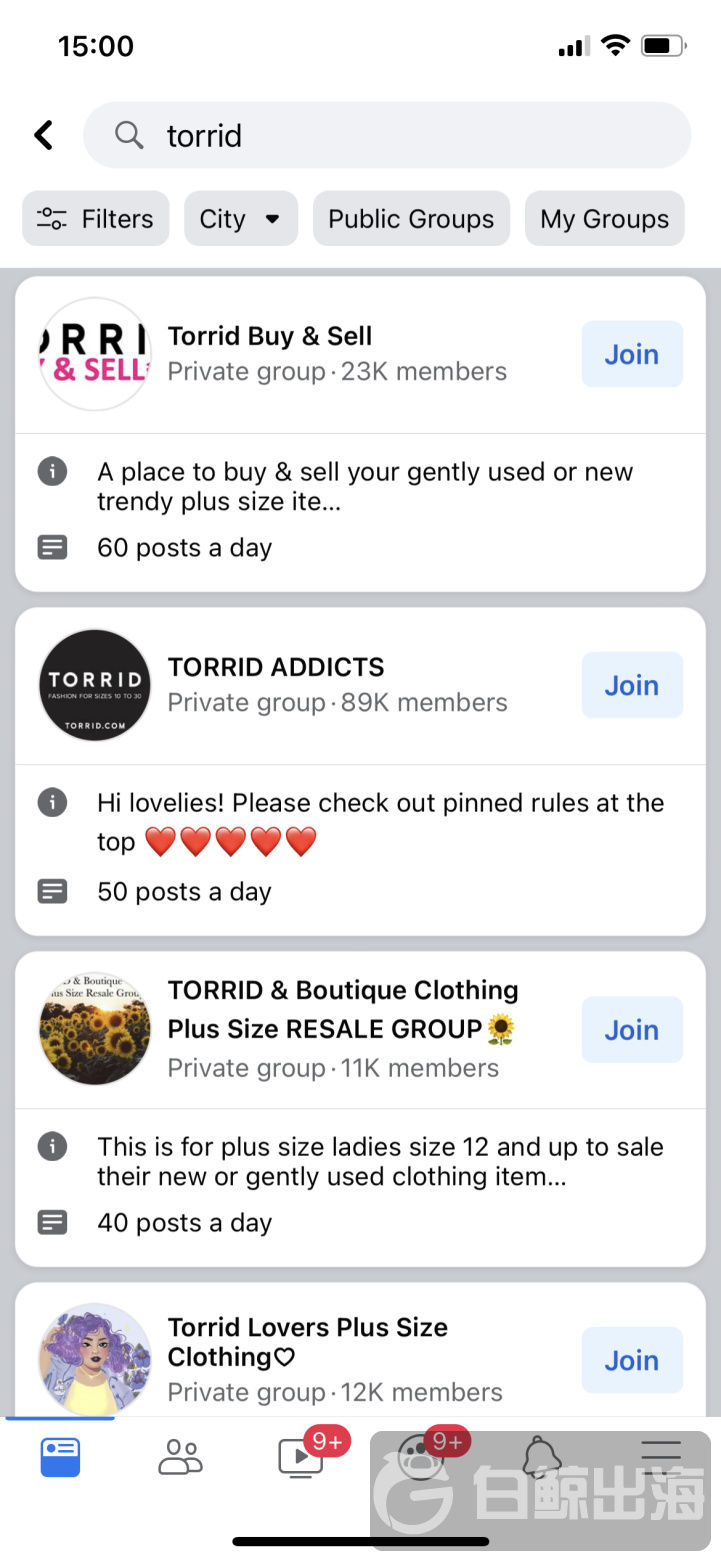This screenshot has height=1561, width=721.
Task: Join the TORRID ADDICTS group
Action: tap(632, 685)
